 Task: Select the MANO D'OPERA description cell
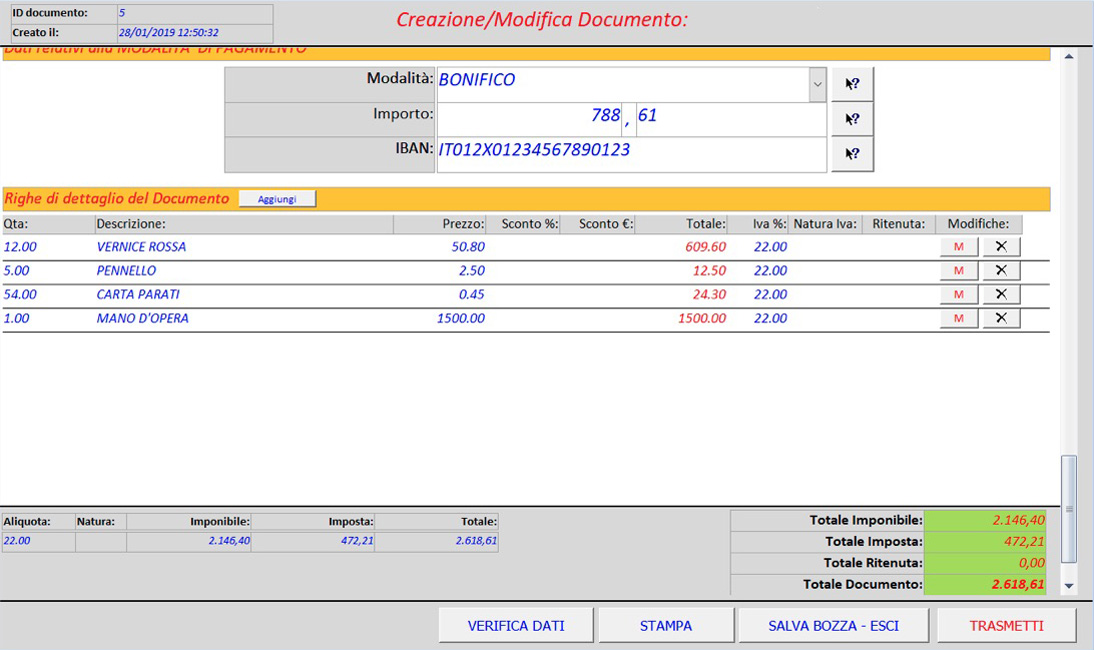[x=142, y=318]
